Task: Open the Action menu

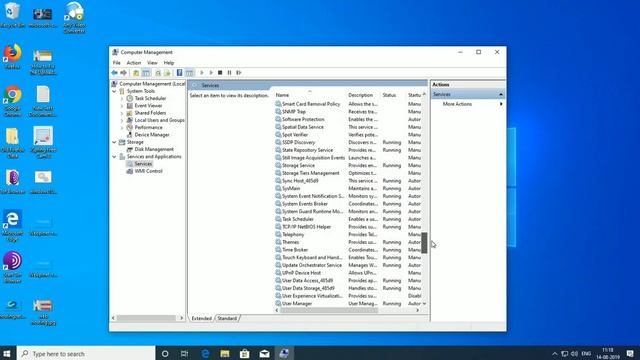Action: point(133,63)
